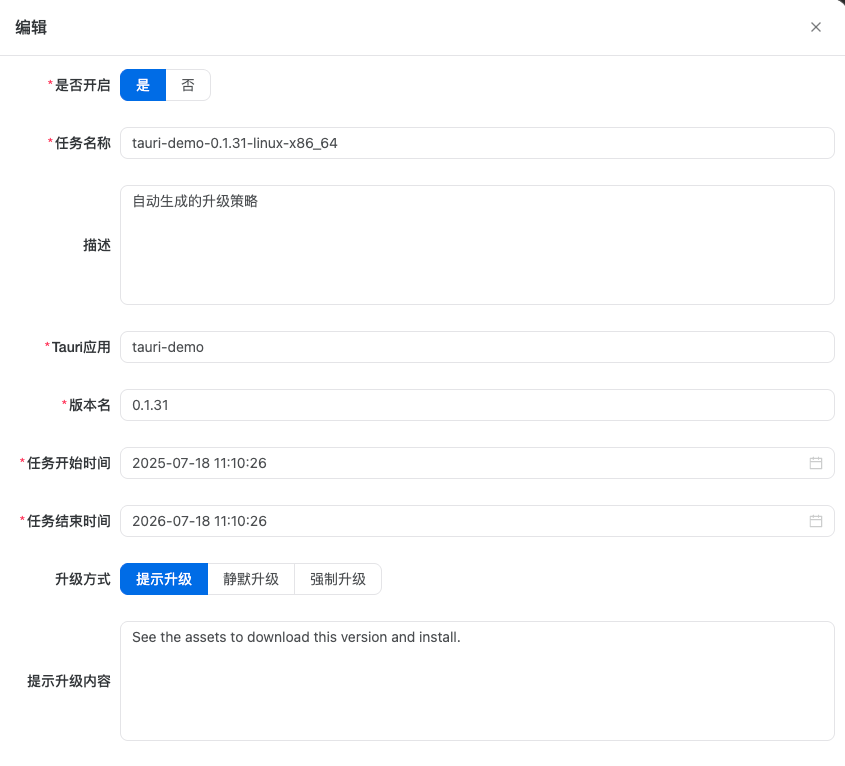Select 否 to disable the task

pos(188,85)
